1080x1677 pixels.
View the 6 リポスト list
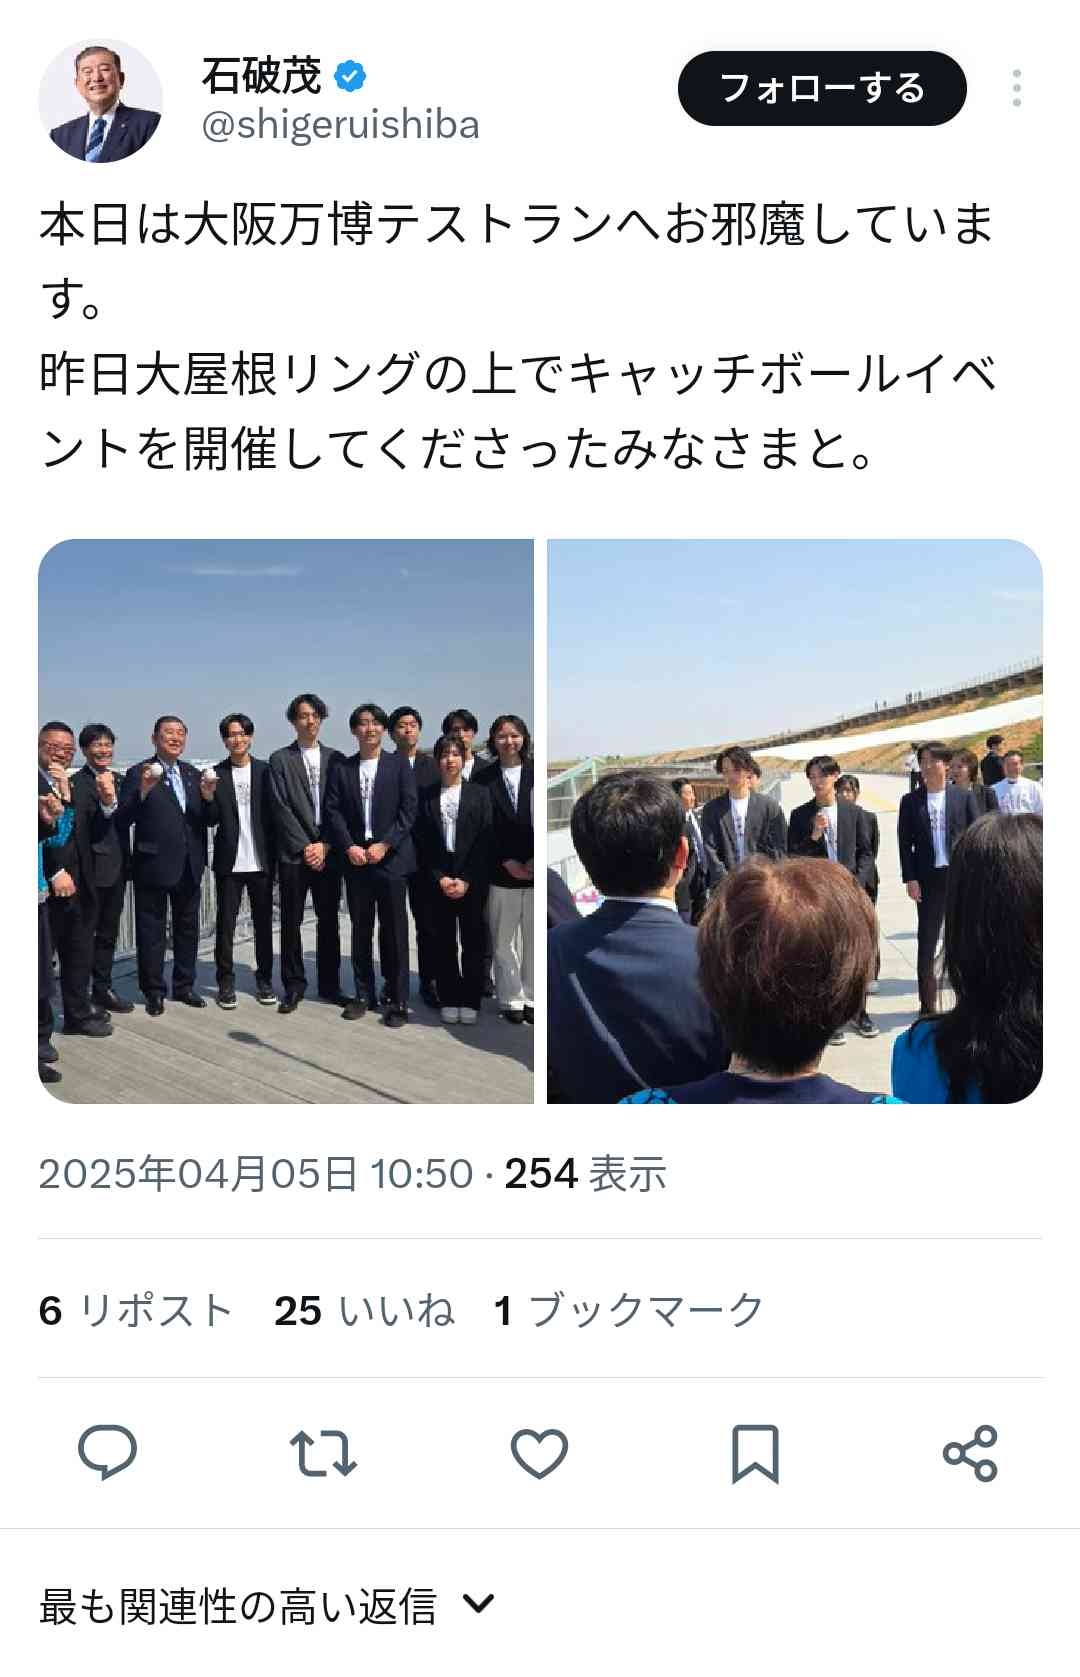[135, 1310]
